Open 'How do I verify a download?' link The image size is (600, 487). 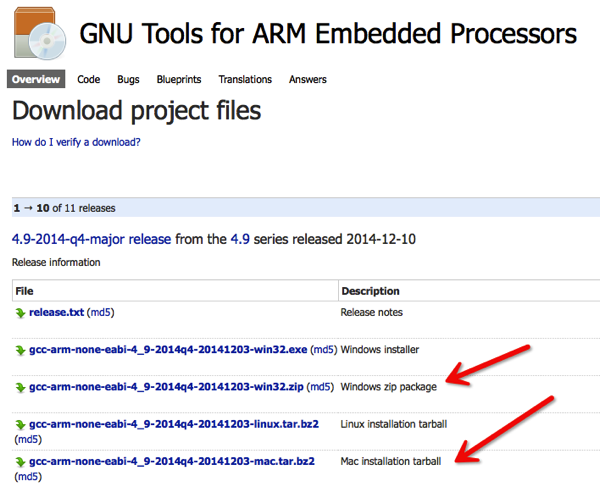76,142
